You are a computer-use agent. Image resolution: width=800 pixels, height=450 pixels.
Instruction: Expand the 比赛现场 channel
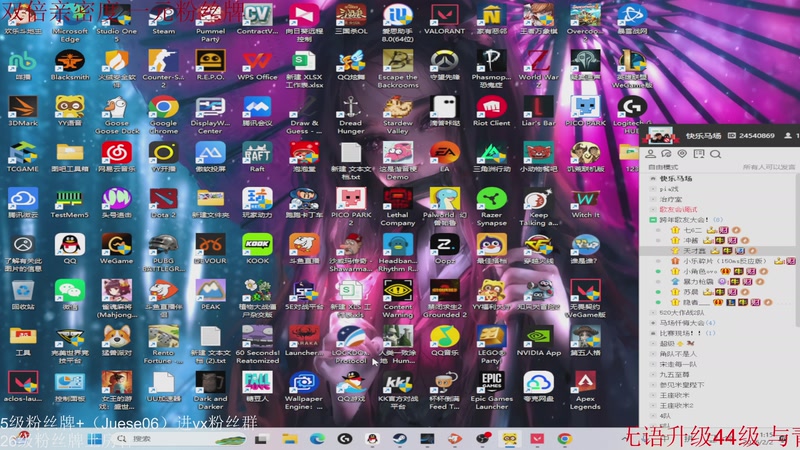tap(653, 333)
